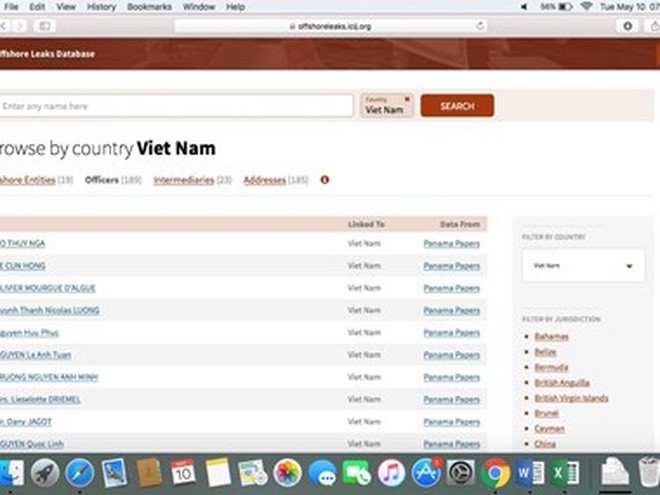Open the Help menu
The width and height of the screenshot is (660, 495).
click(235, 7)
